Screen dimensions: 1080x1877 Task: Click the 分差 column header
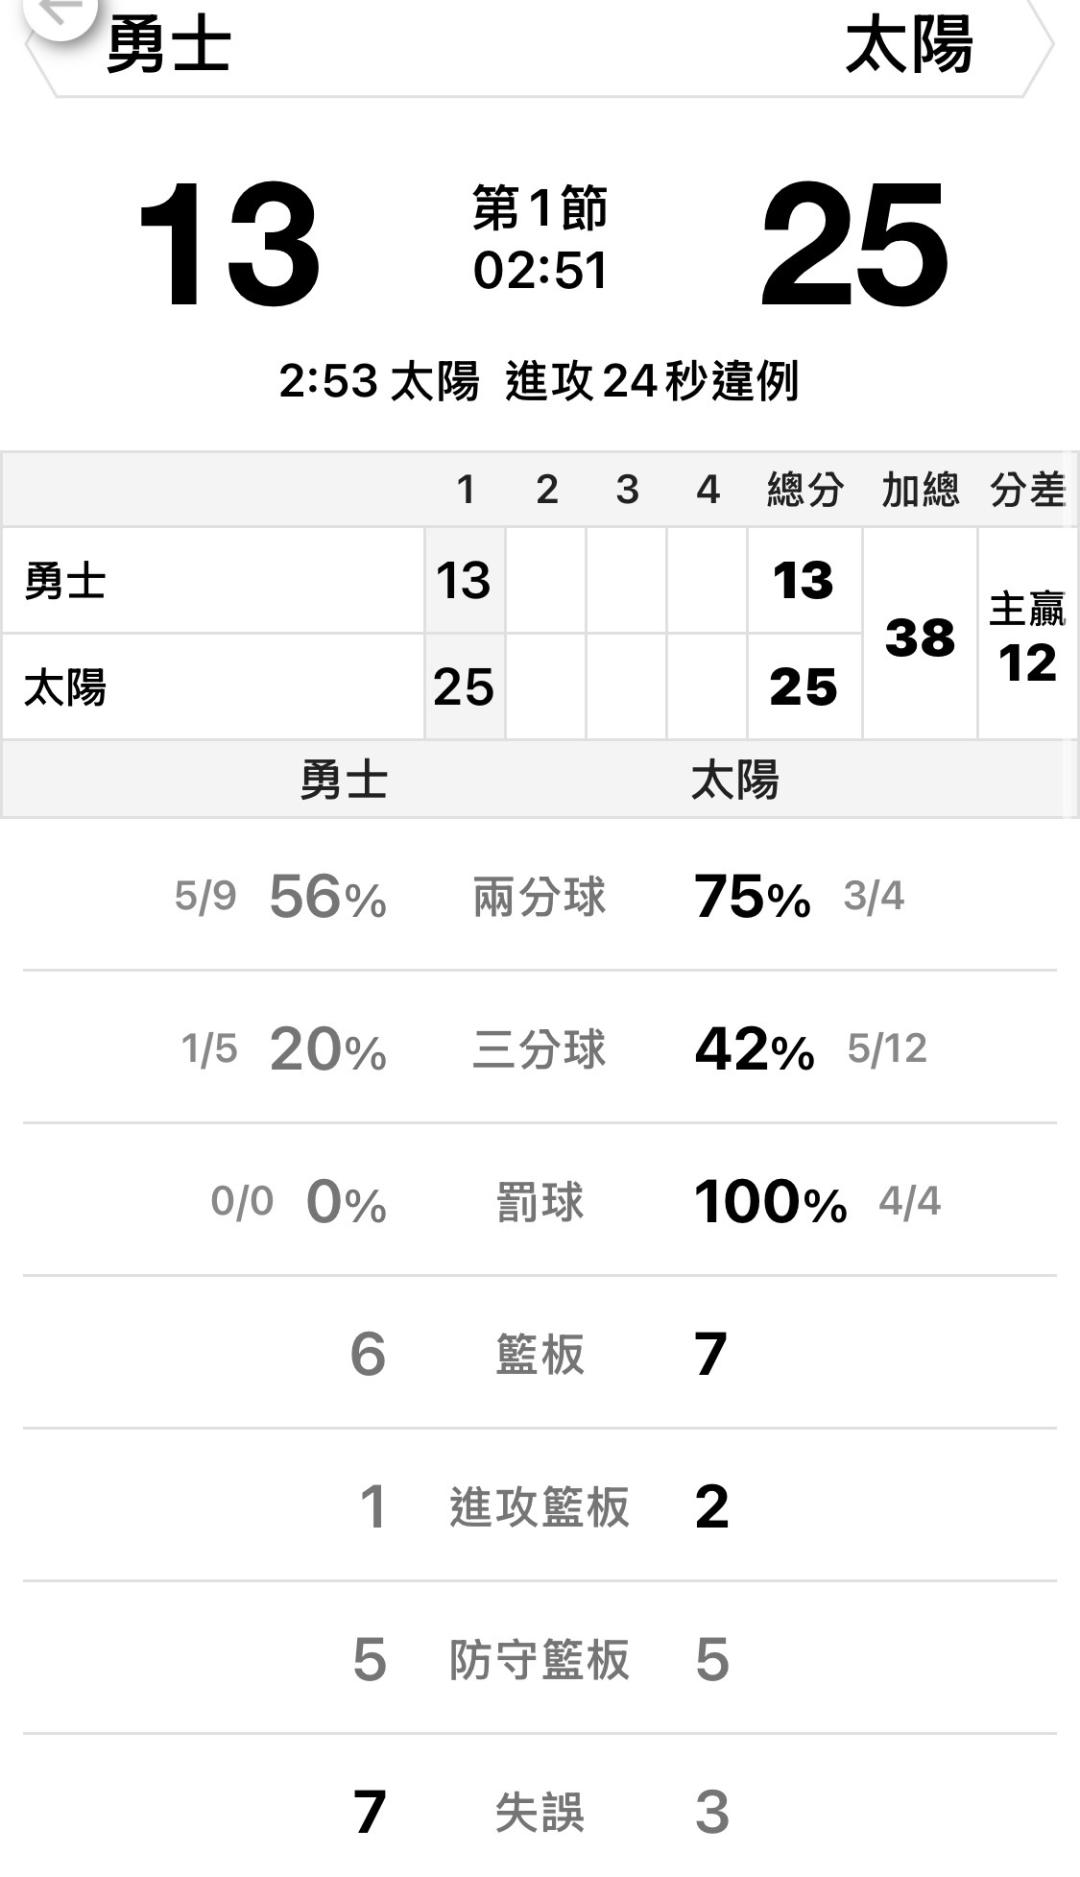coord(1027,490)
